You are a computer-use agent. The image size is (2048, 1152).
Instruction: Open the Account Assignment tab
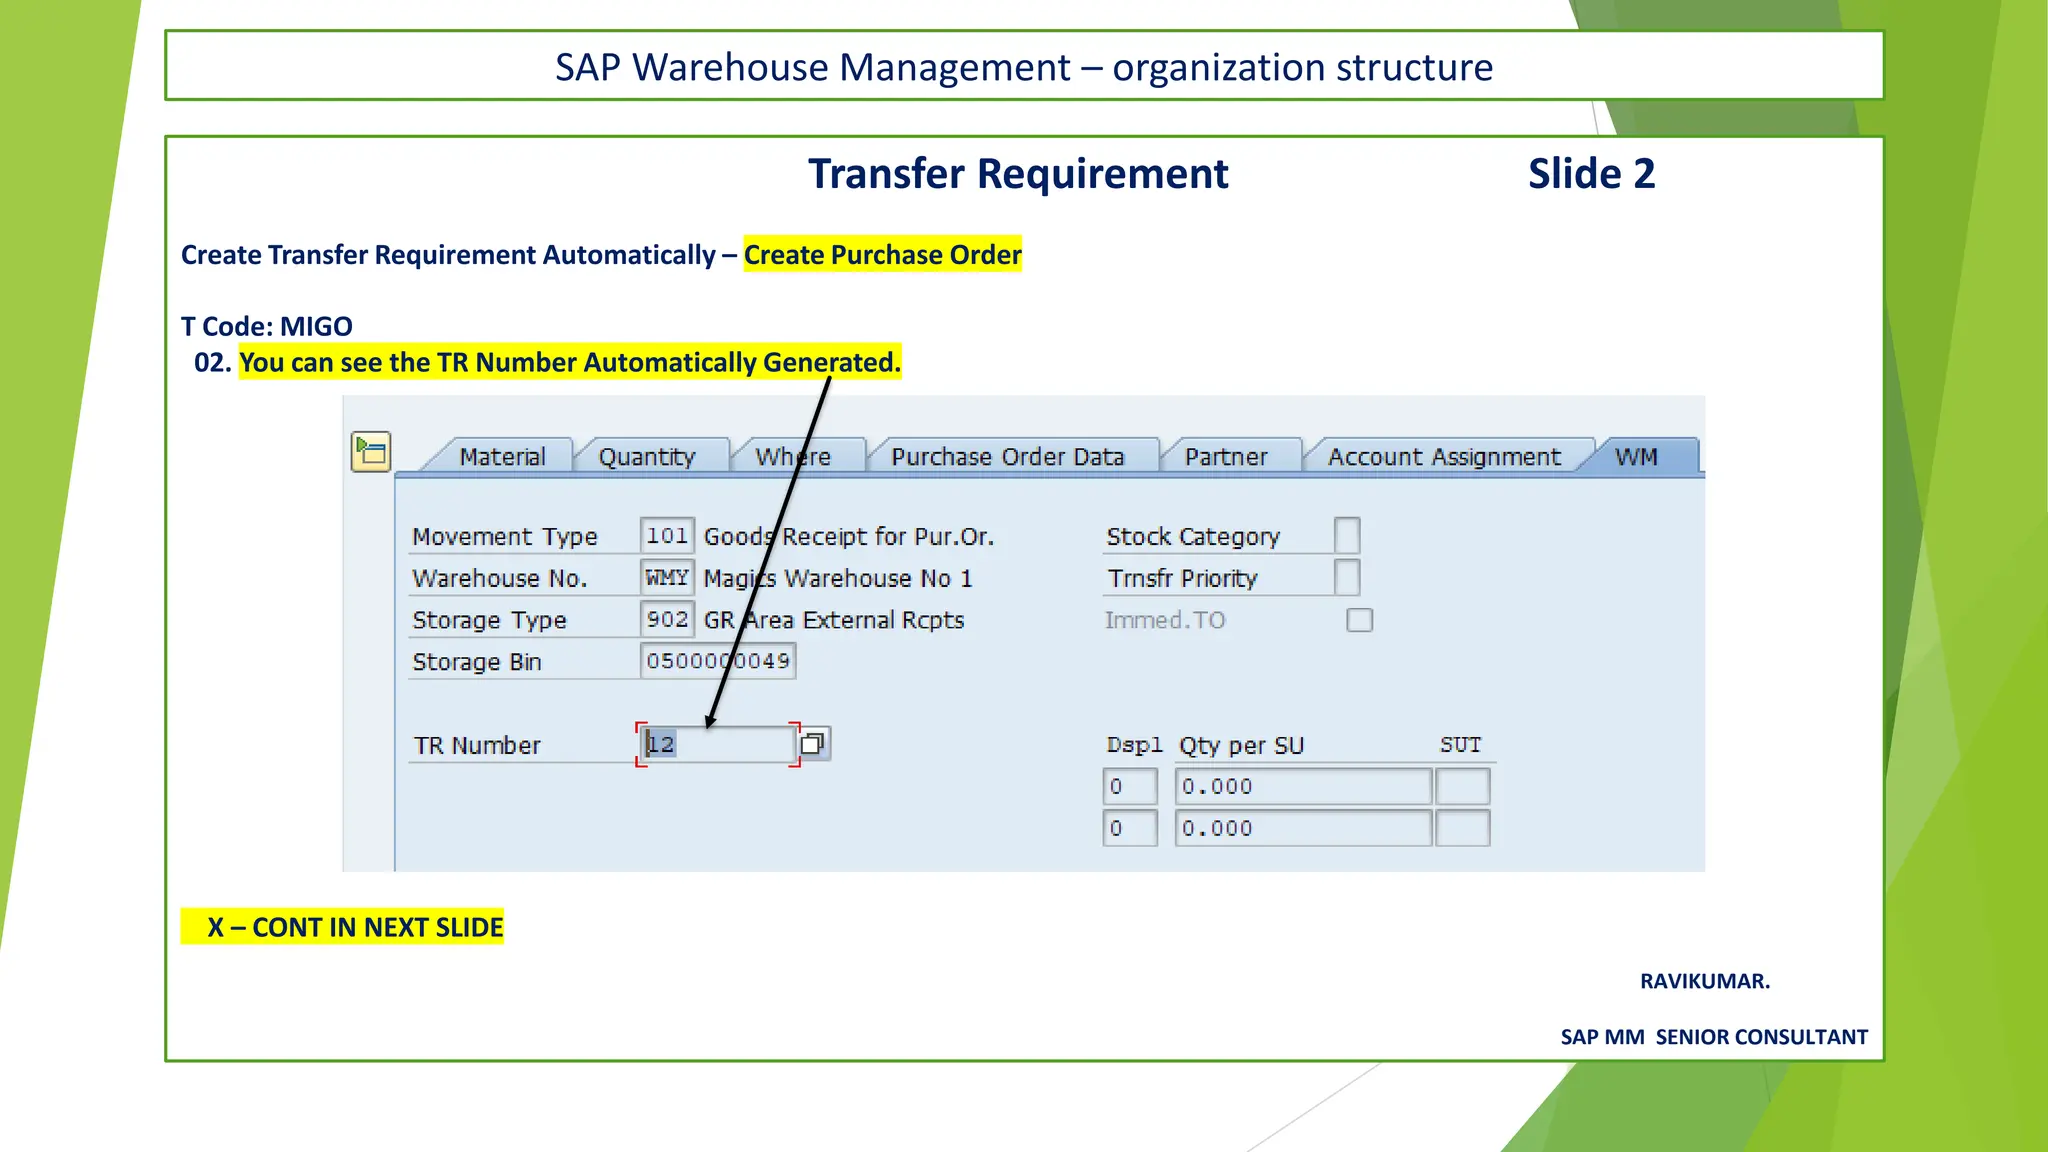point(1444,457)
